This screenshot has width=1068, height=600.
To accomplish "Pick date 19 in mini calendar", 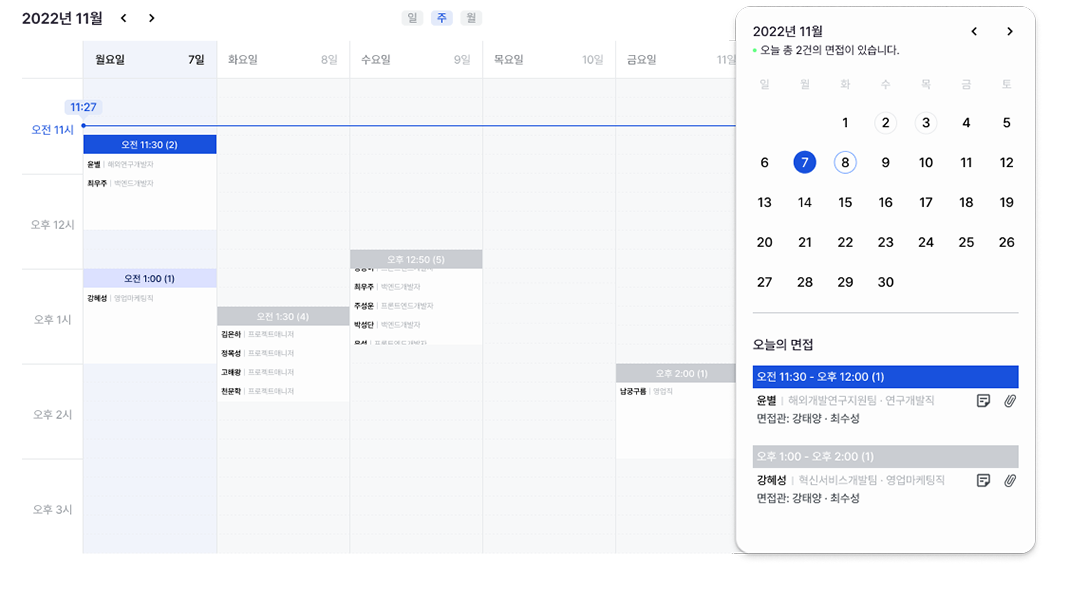I will pos(1006,202).
